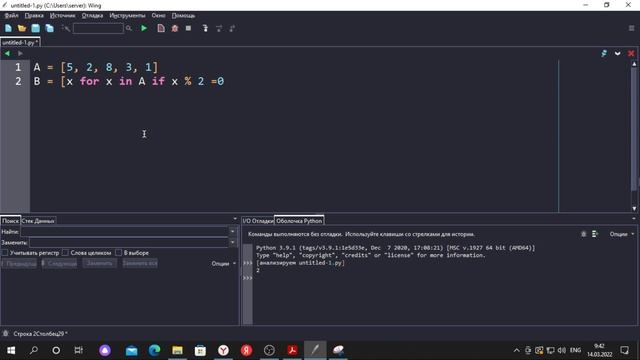The image size is (640, 360).
Task: Click the 'Следующая' search button
Action: pyautogui.click(x=60, y=263)
